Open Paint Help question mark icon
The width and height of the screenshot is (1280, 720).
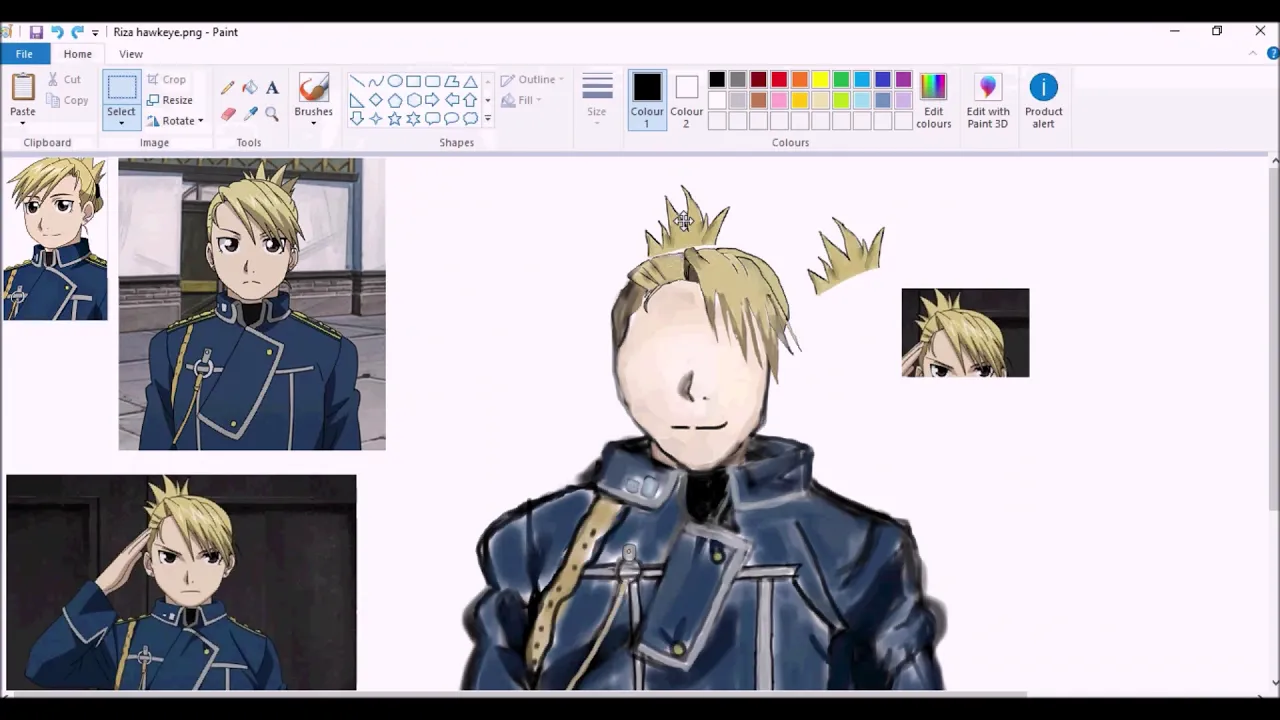coord(1273,54)
